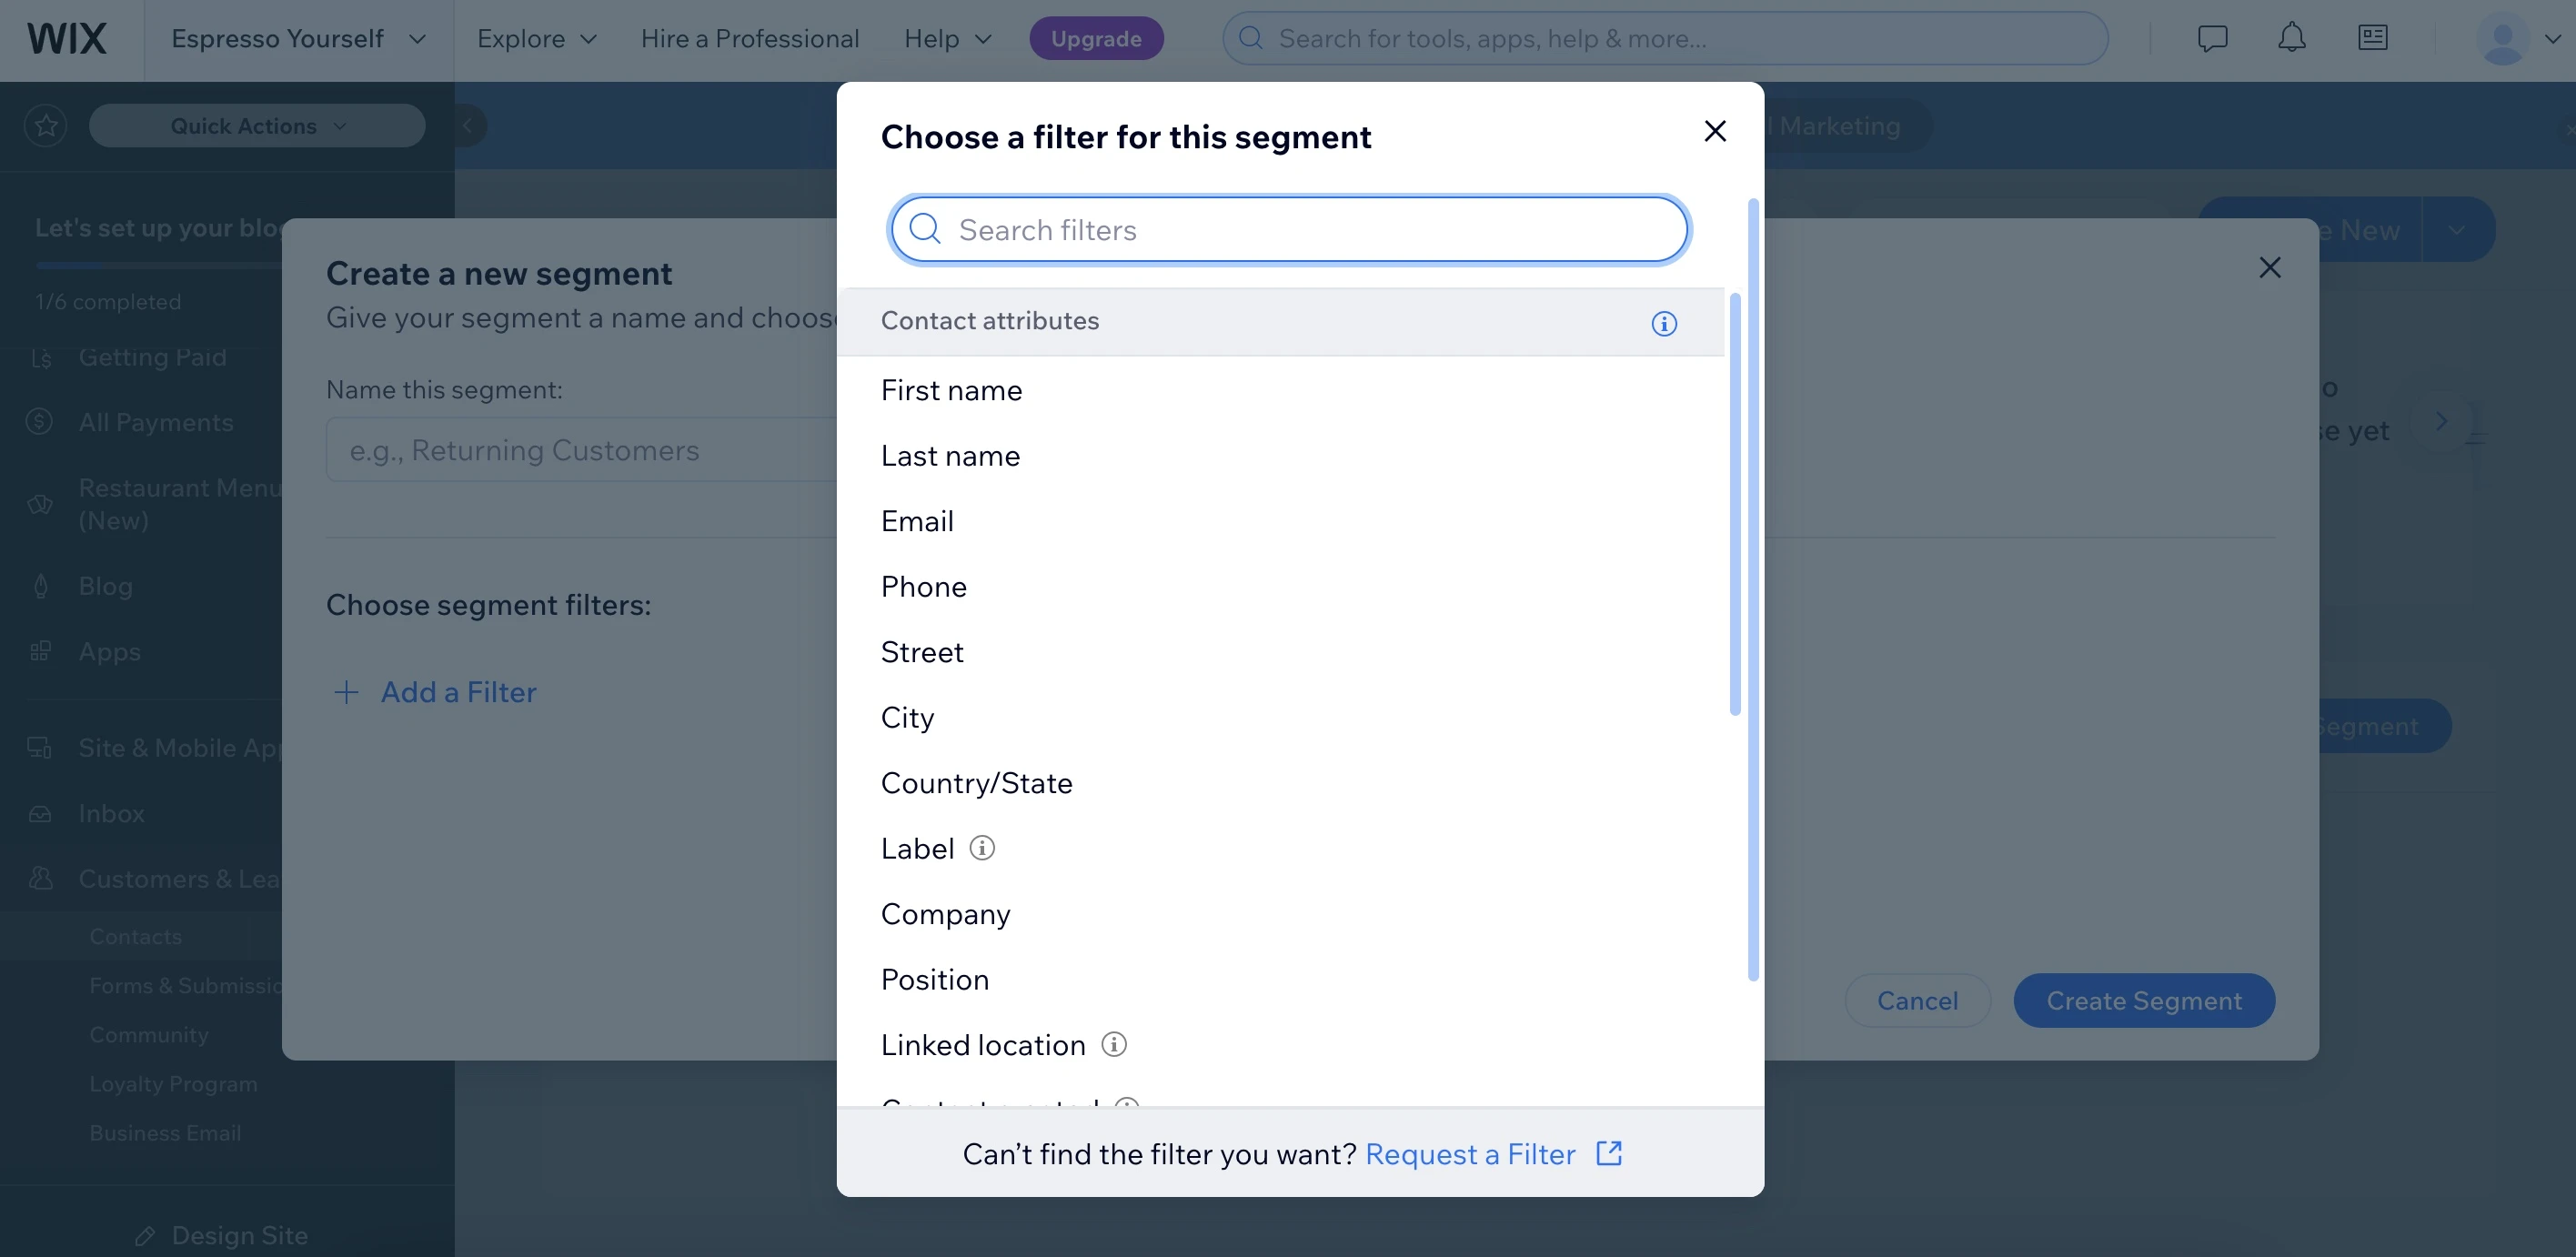2576x1257 pixels.
Task: Expand the Help menu
Action: (x=947, y=38)
